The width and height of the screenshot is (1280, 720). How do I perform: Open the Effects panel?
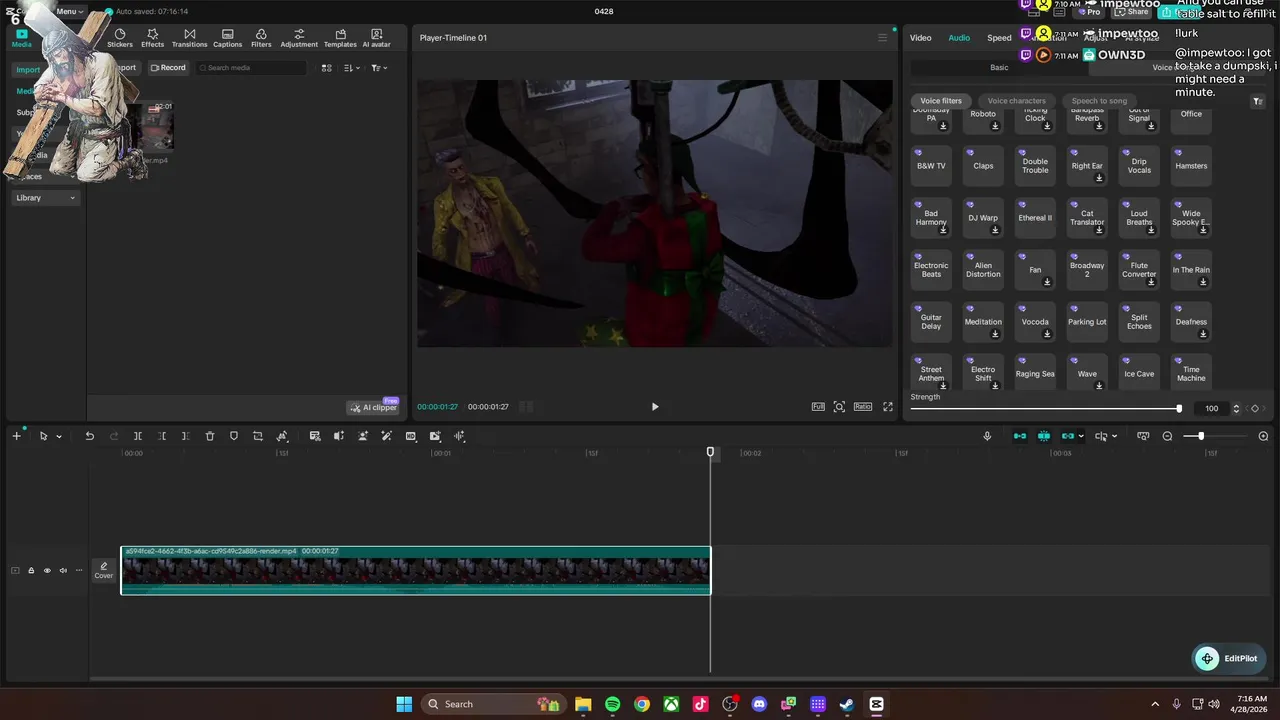153,38
